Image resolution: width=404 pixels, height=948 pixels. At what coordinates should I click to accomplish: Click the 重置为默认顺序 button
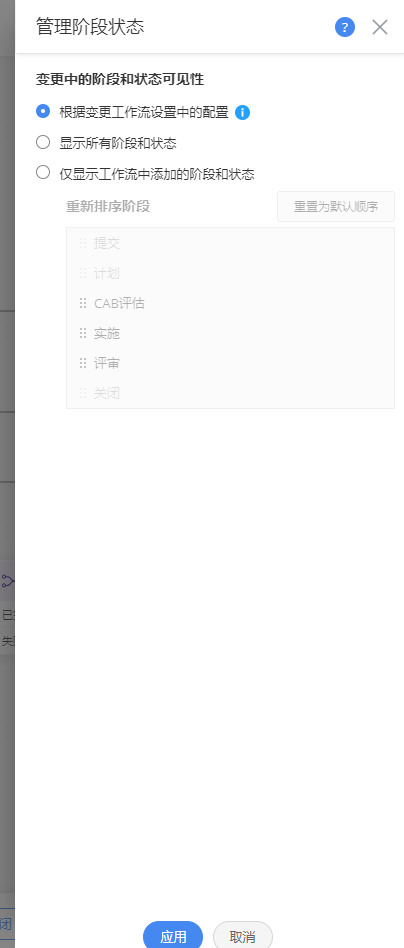(x=336, y=207)
